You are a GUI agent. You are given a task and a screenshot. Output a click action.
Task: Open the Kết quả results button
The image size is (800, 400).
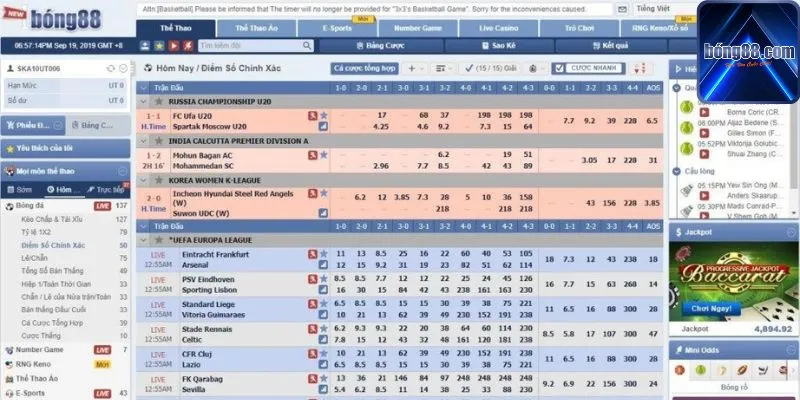(611, 46)
